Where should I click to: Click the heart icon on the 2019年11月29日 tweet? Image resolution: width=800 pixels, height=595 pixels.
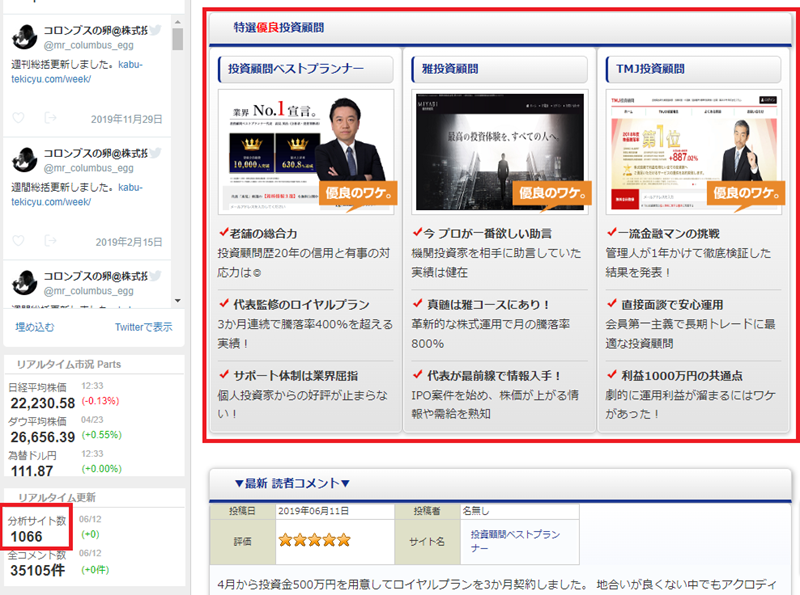(18, 118)
